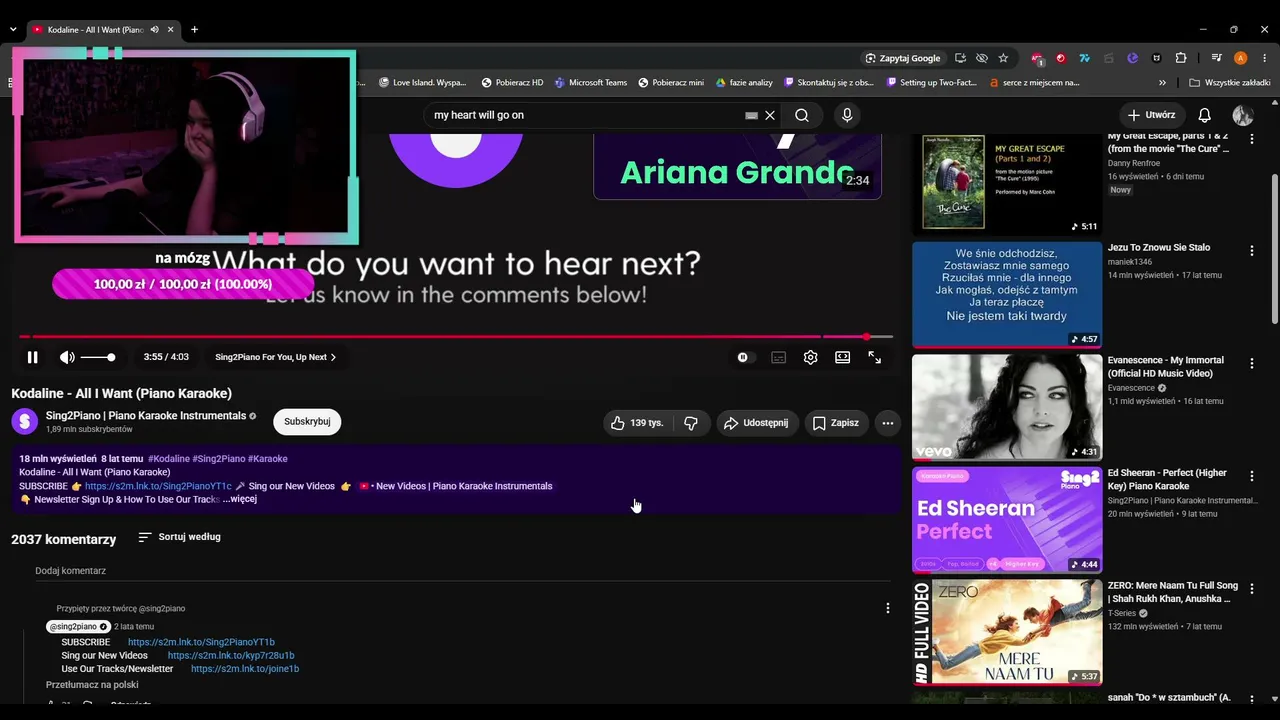Click Przetłumacz na polski translate link
Screen dimensions: 1280x720
92,685
